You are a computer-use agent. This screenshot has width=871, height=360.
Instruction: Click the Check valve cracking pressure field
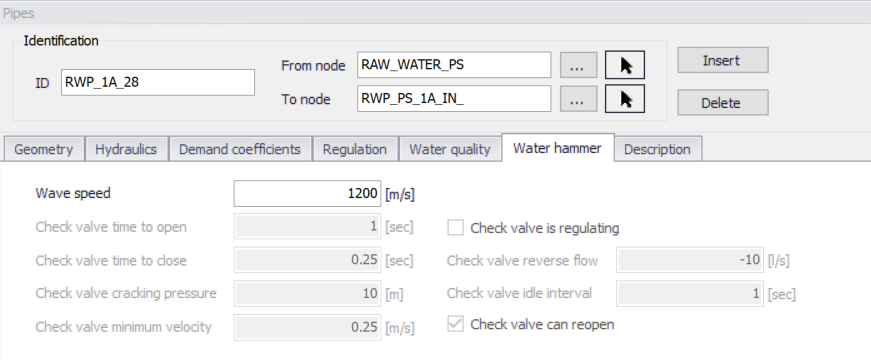(307, 293)
